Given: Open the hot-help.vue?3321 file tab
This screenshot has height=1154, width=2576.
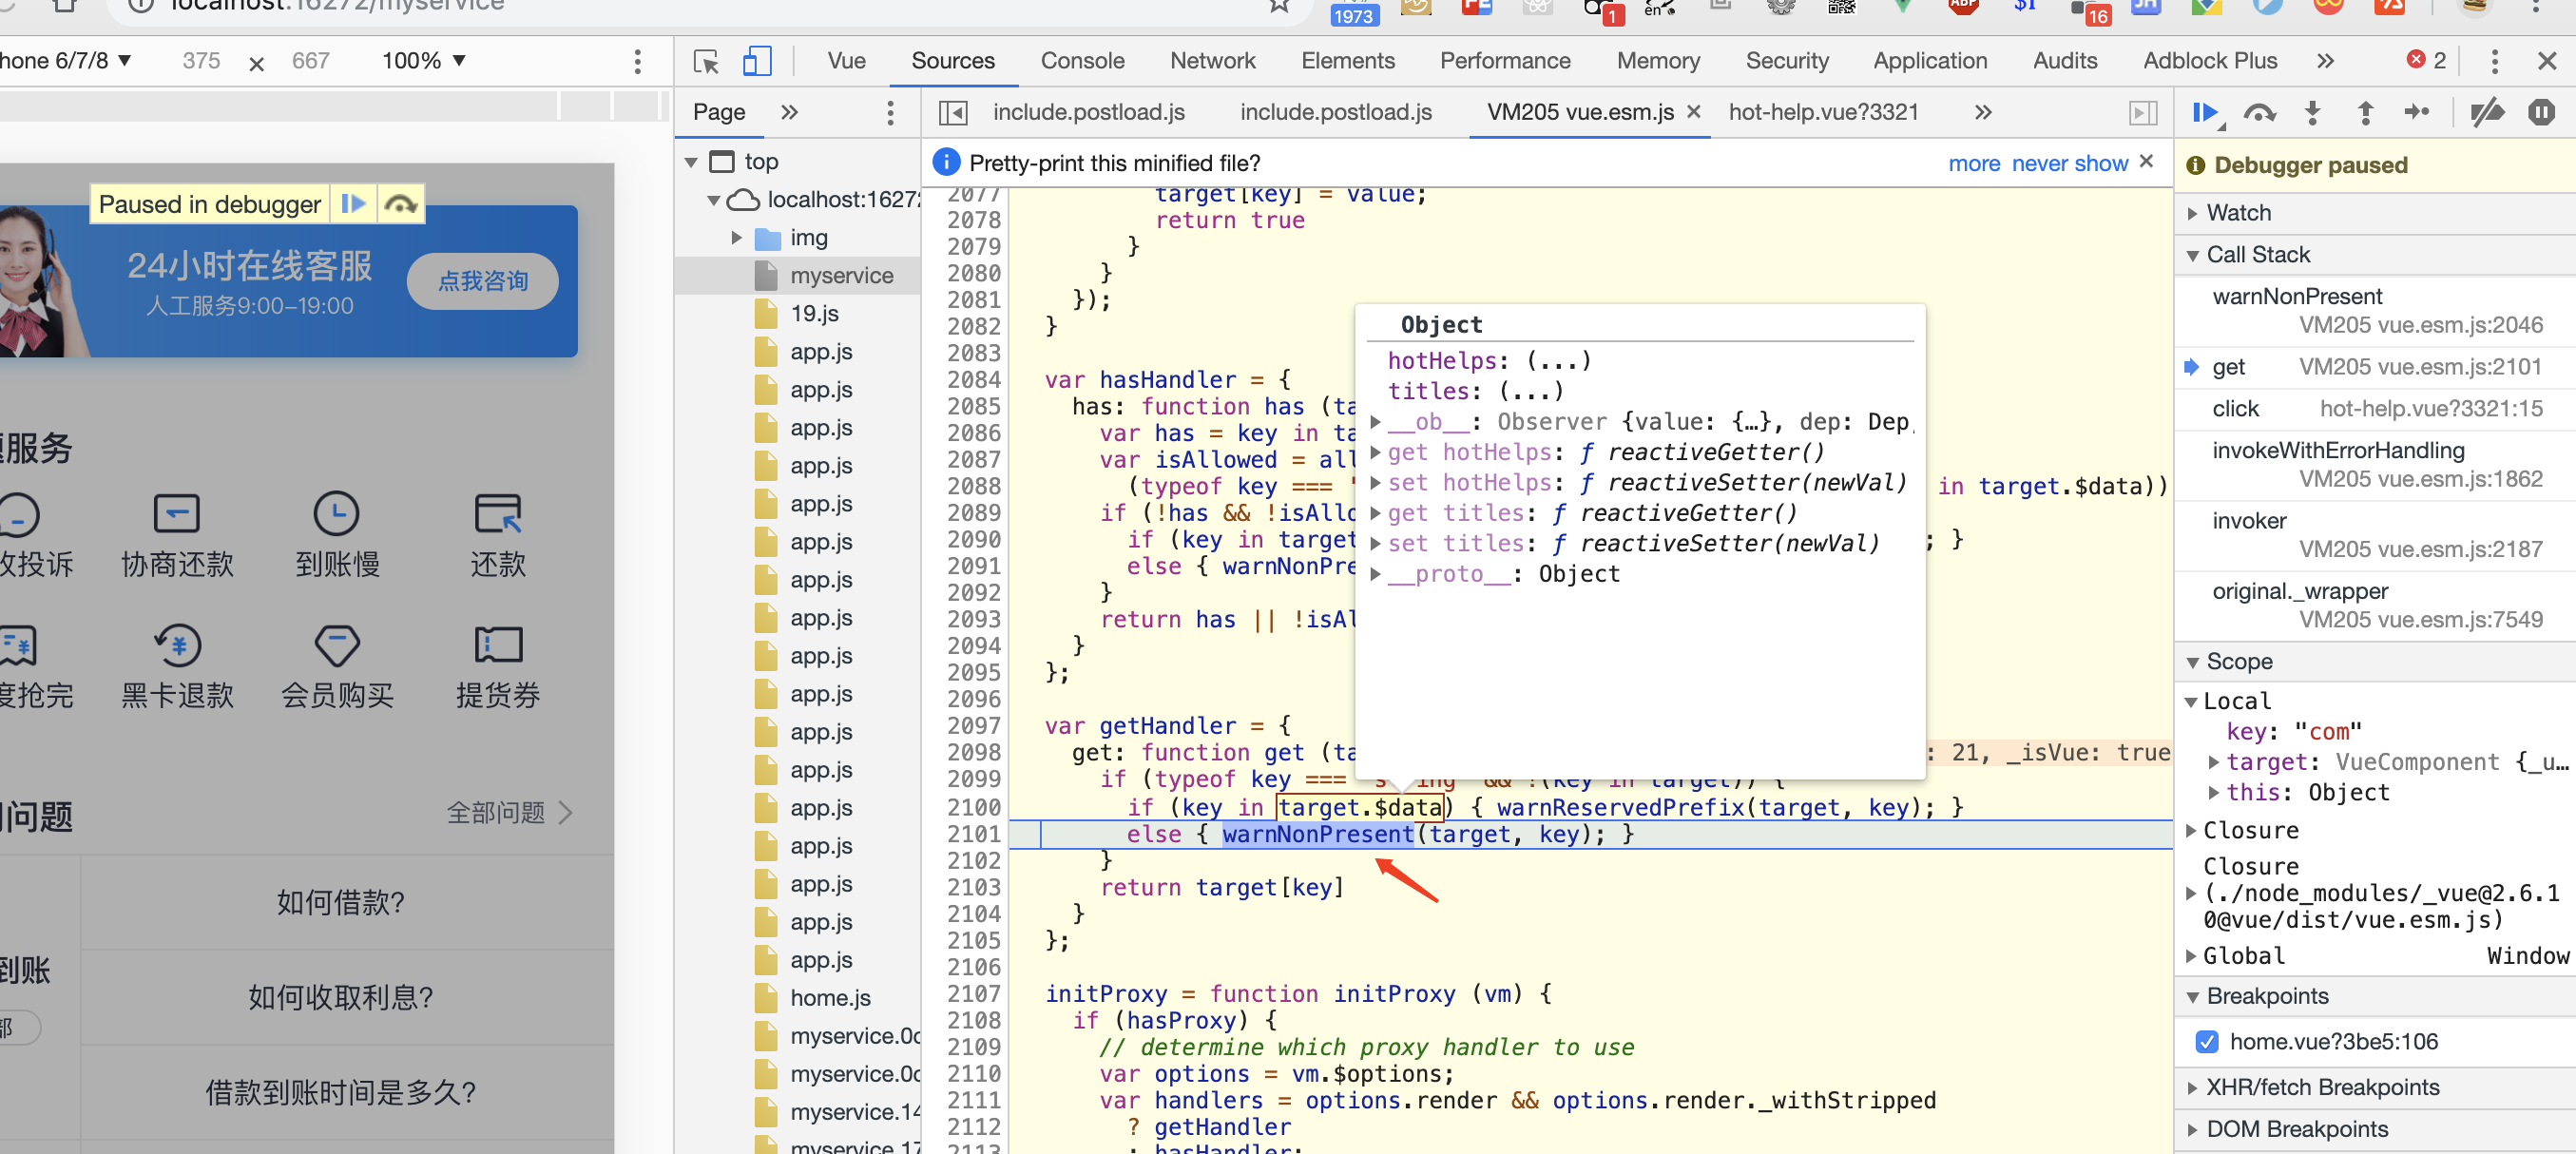Looking at the screenshot, I should 1822,112.
